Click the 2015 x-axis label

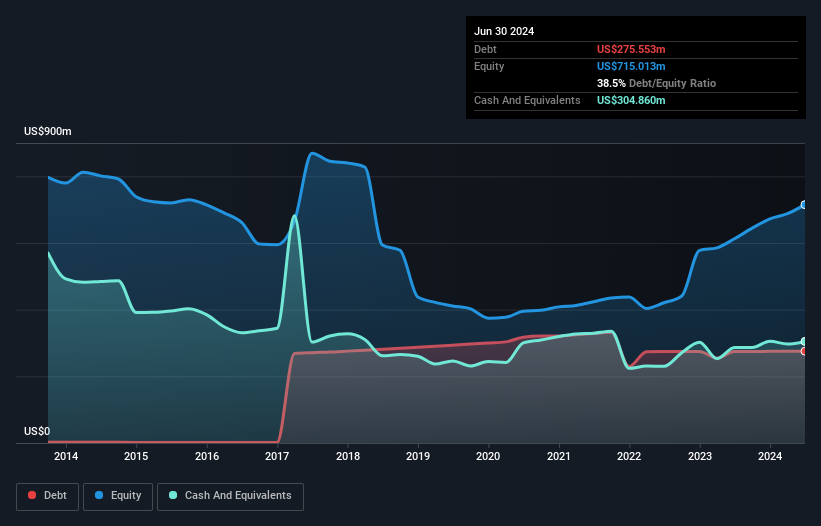pos(136,456)
